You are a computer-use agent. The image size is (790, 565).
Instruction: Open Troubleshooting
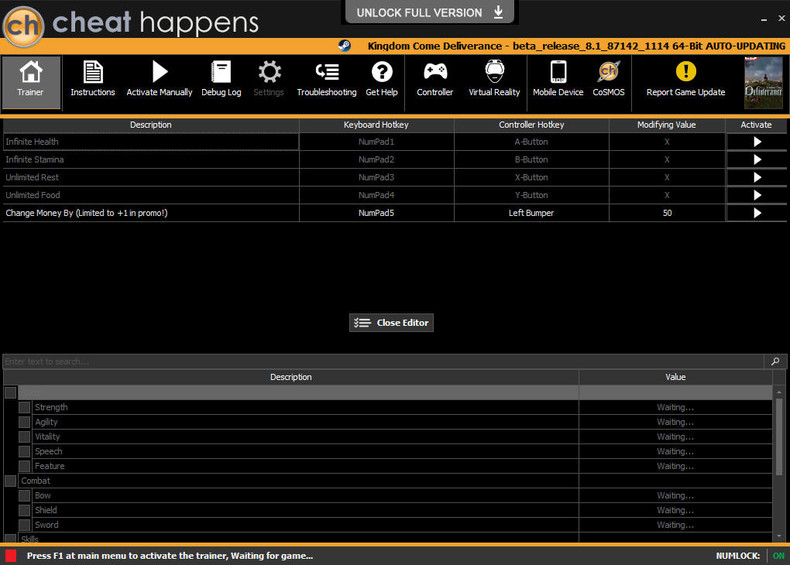coord(326,78)
